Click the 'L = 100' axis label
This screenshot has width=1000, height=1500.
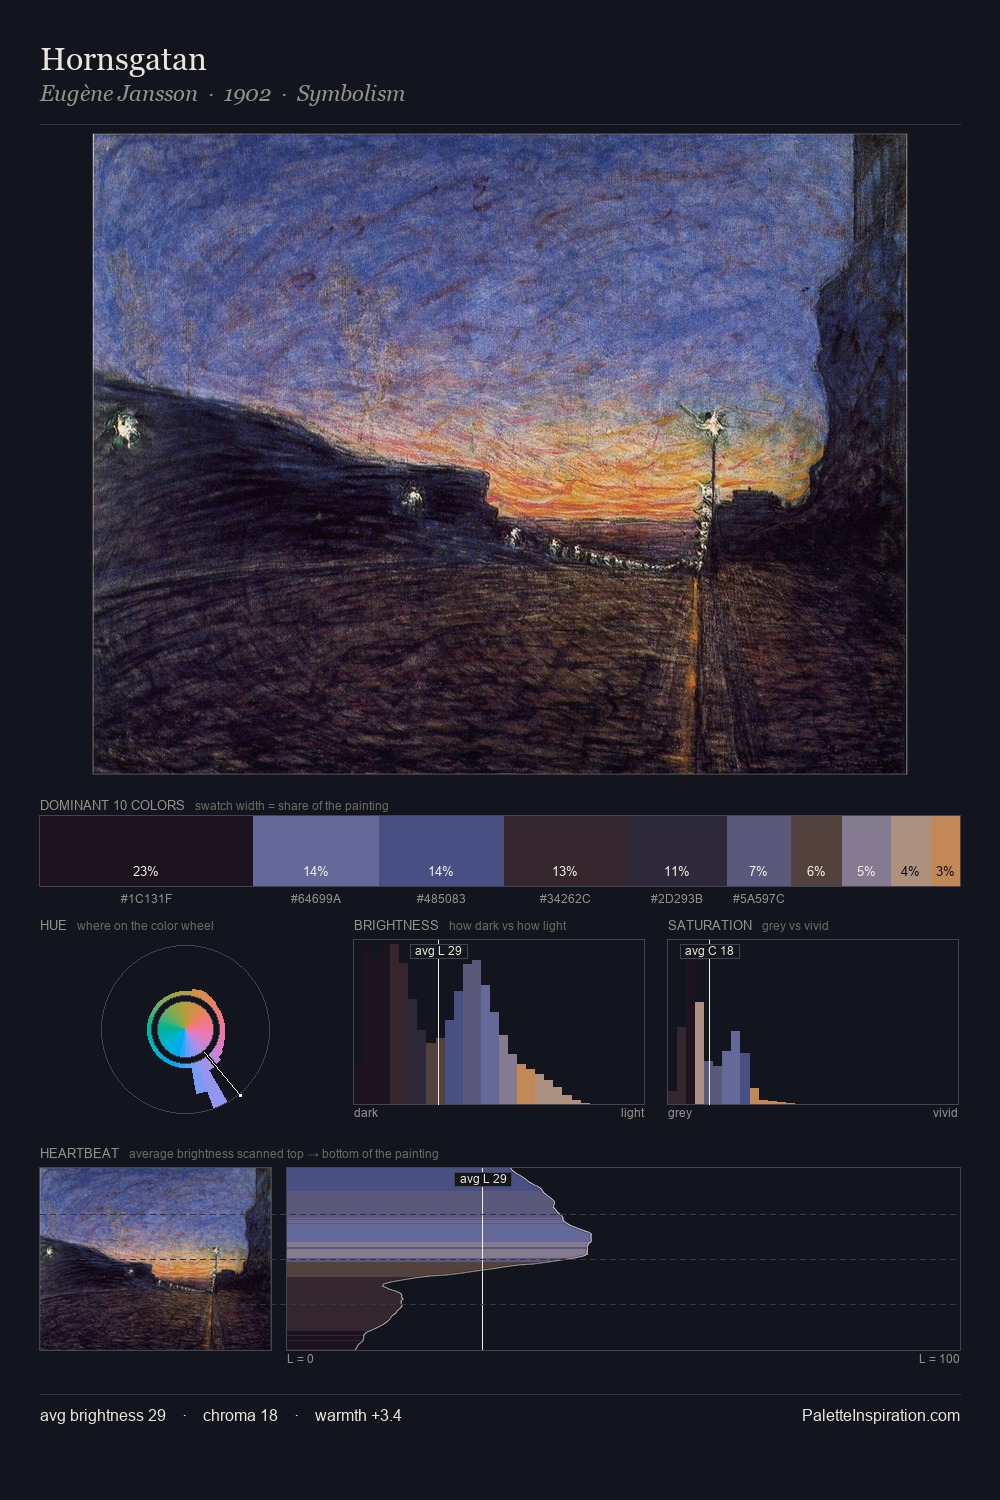coord(939,1359)
